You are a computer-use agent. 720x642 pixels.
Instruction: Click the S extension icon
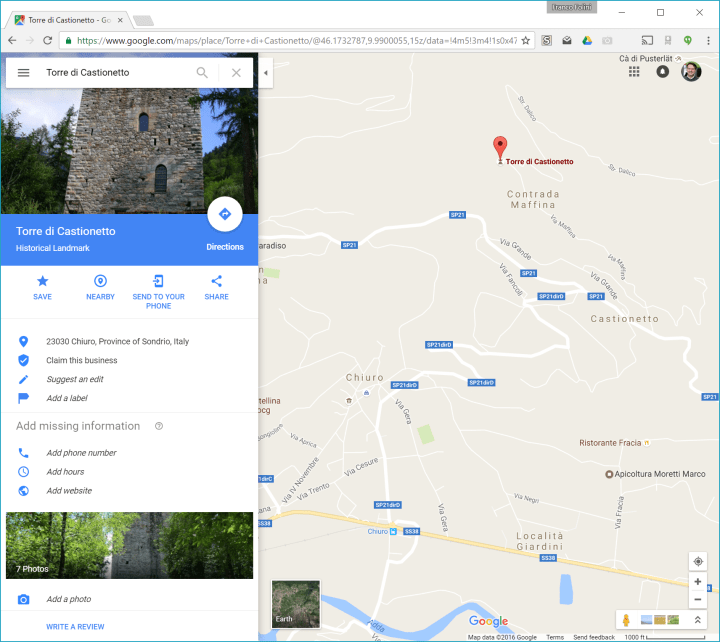click(x=546, y=40)
